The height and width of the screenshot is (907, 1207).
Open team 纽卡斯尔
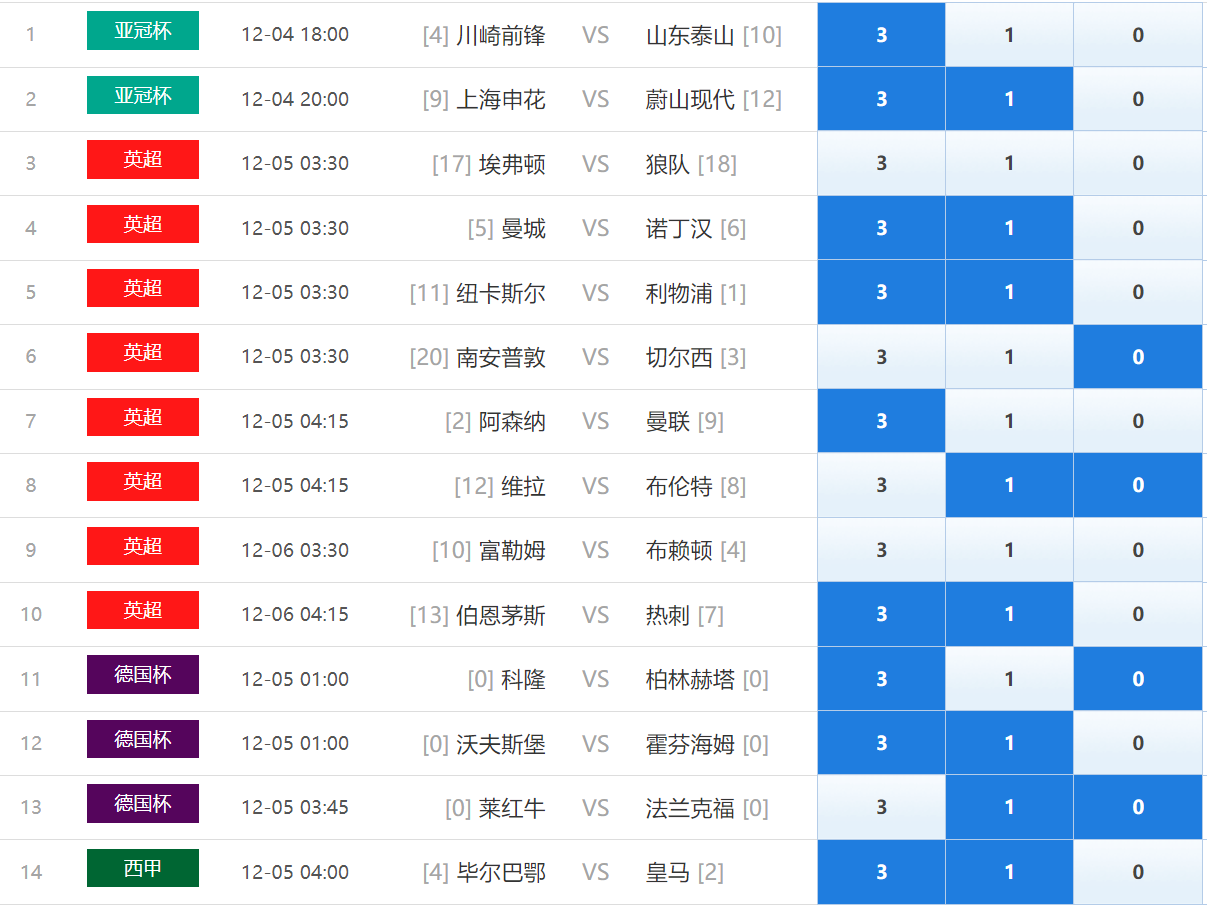tap(501, 293)
